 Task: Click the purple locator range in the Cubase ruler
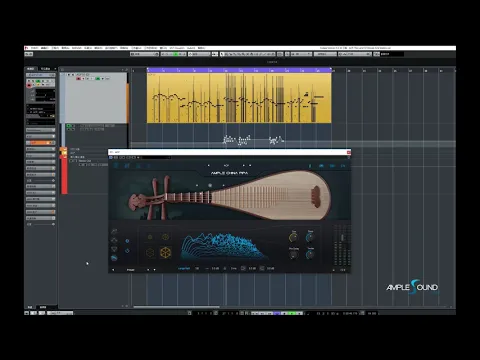239,70
